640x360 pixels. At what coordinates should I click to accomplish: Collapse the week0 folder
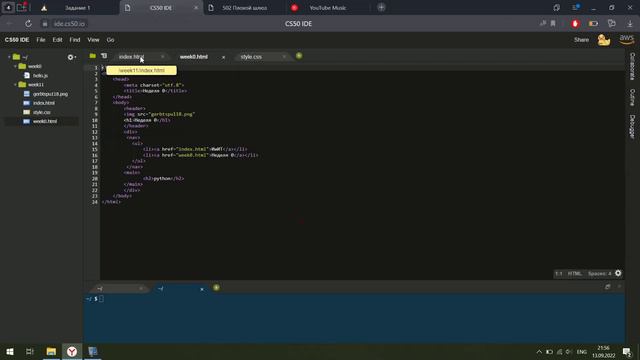(x=16, y=66)
